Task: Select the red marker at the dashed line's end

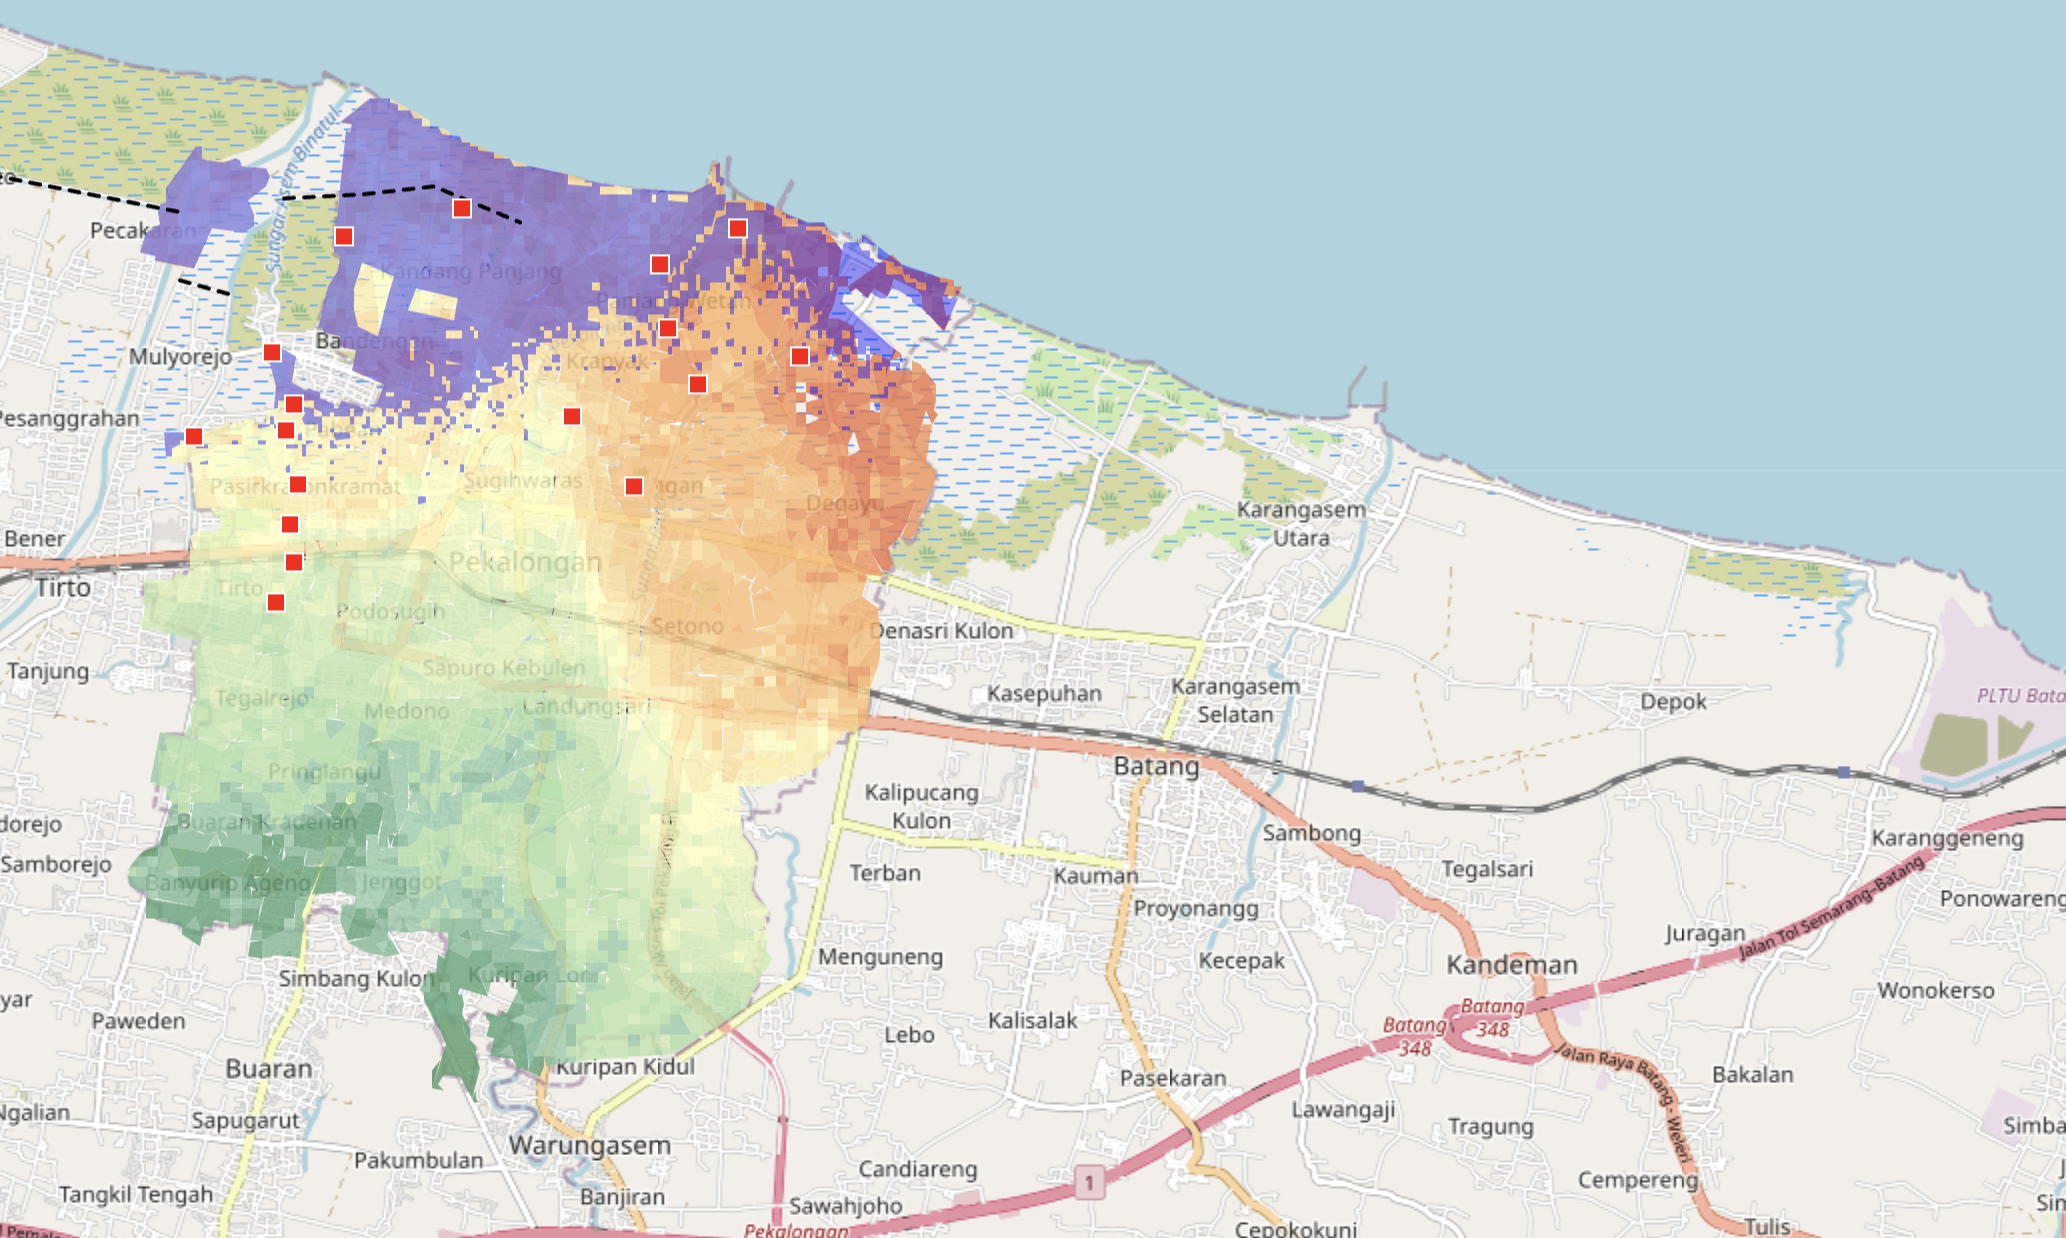Action: click(462, 208)
